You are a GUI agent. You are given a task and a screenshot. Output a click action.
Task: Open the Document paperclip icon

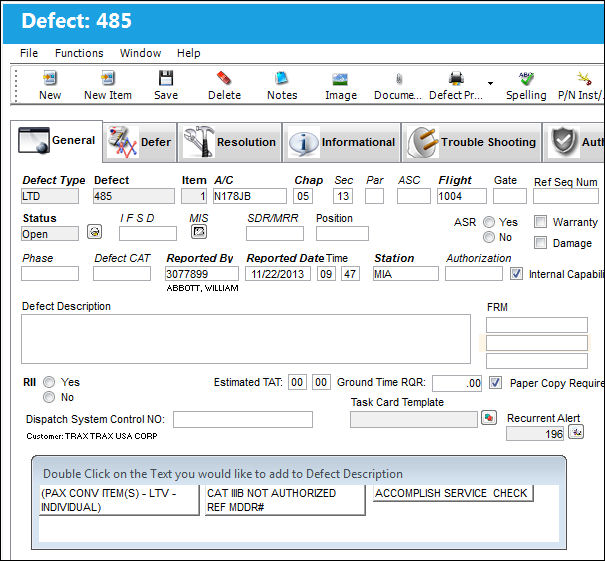(x=399, y=79)
